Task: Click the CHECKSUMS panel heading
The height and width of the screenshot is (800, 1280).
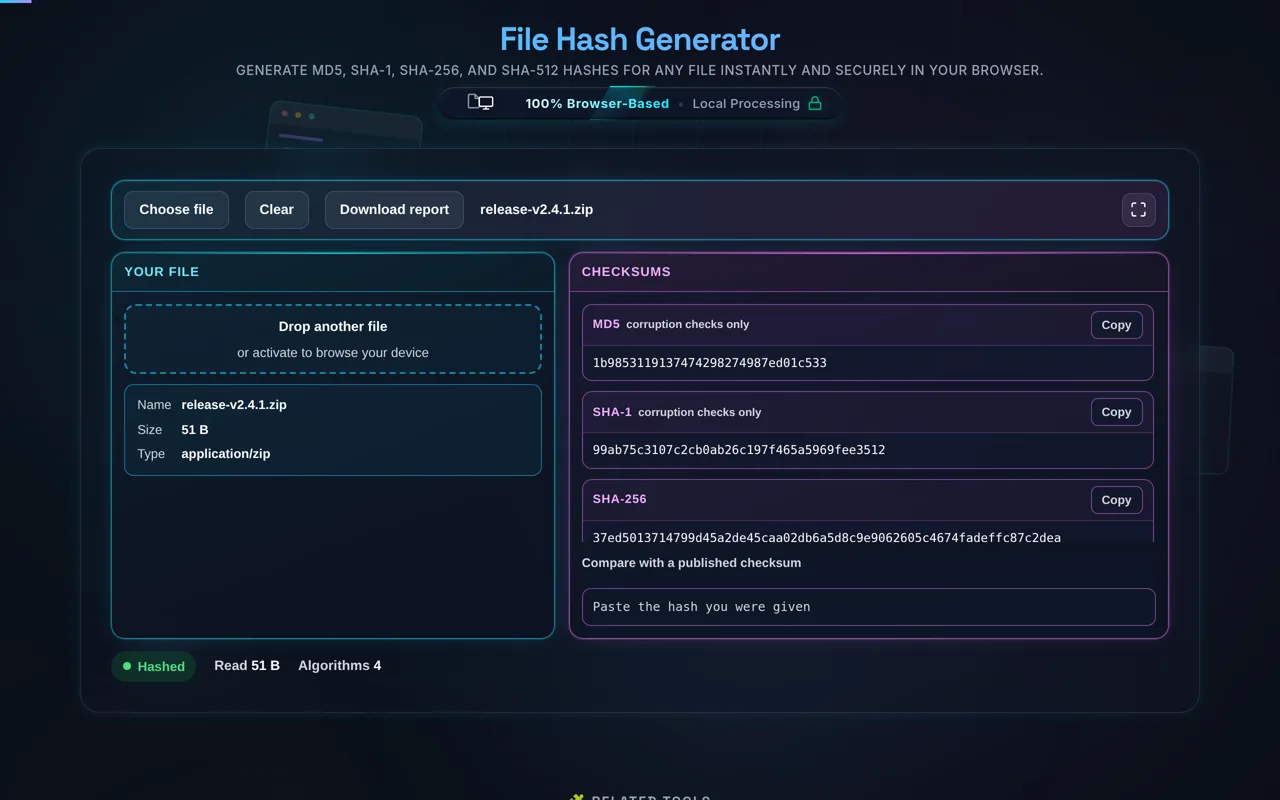Action: point(626,272)
